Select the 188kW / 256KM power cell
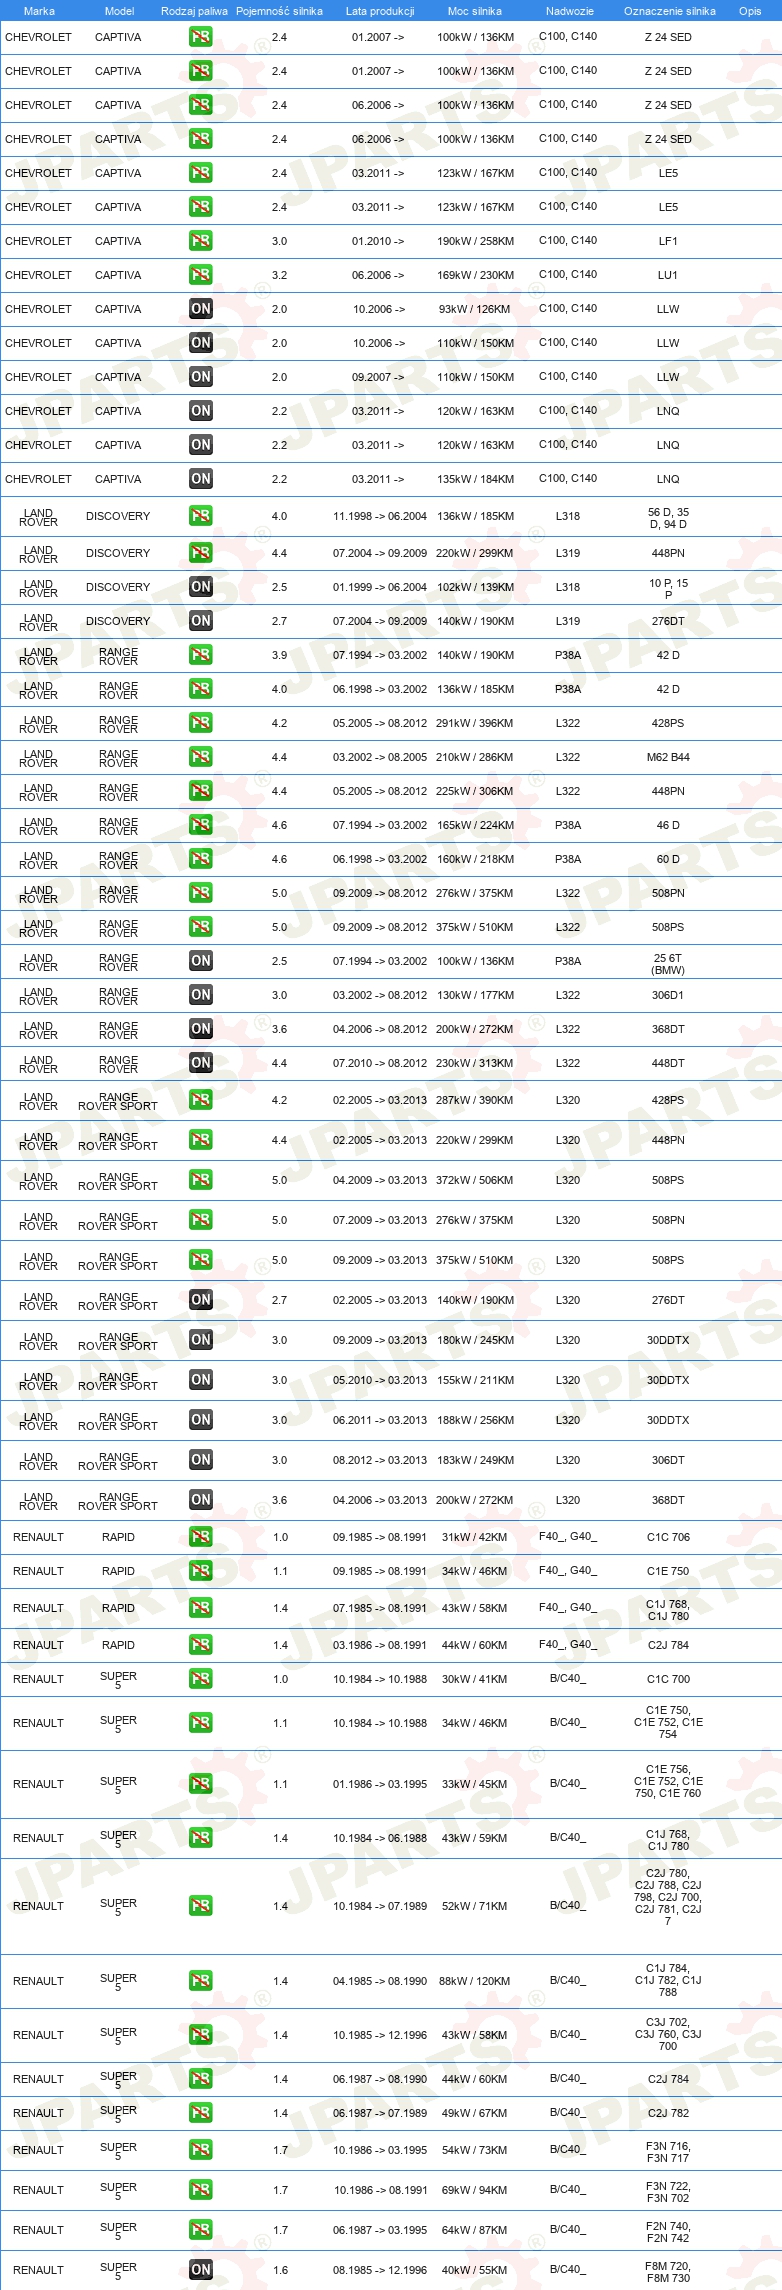Image resolution: width=782 pixels, height=2290 pixels. [x=475, y=1420]
